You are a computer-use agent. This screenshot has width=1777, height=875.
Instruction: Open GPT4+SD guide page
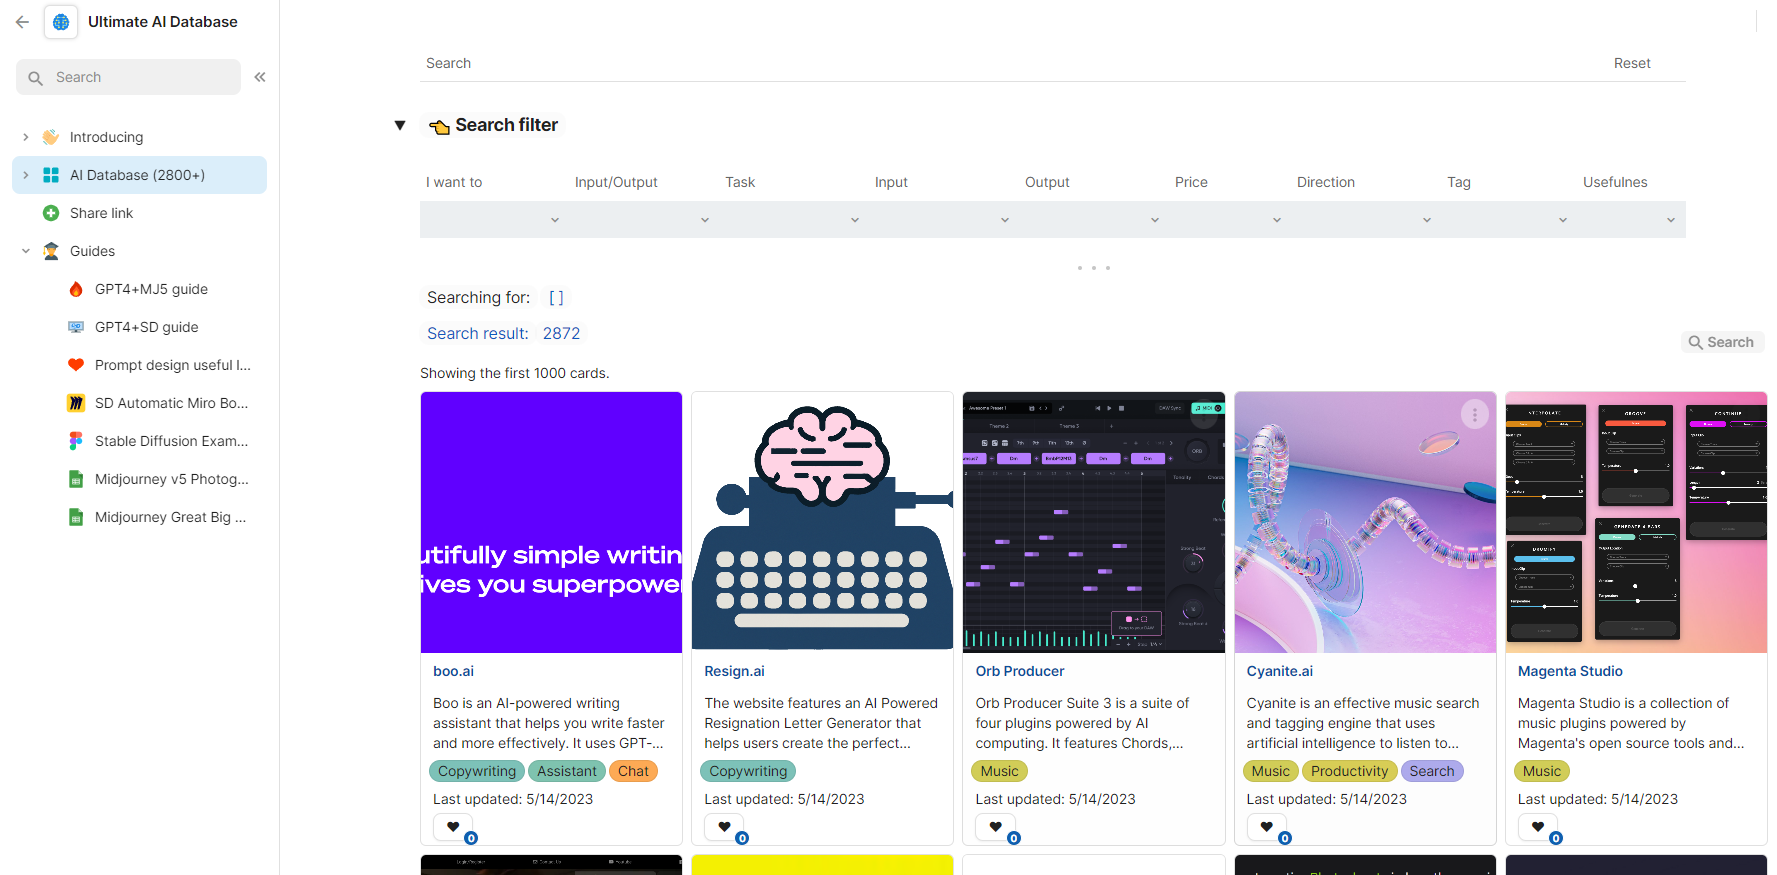click(146, 327)
